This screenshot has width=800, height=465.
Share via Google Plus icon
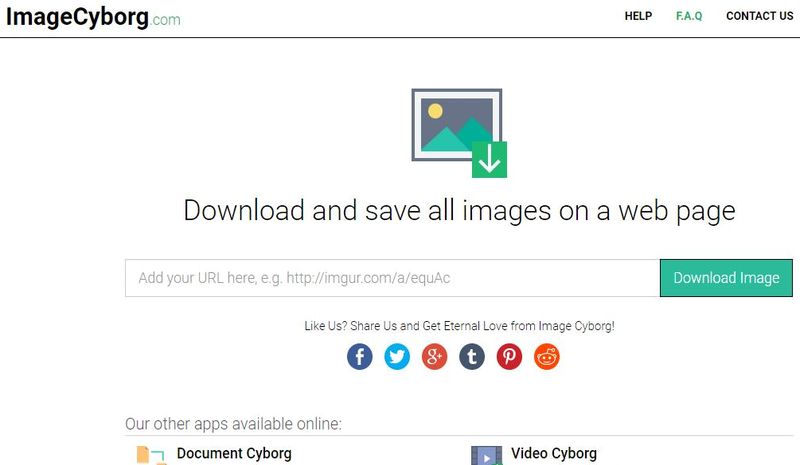[434, 356]
